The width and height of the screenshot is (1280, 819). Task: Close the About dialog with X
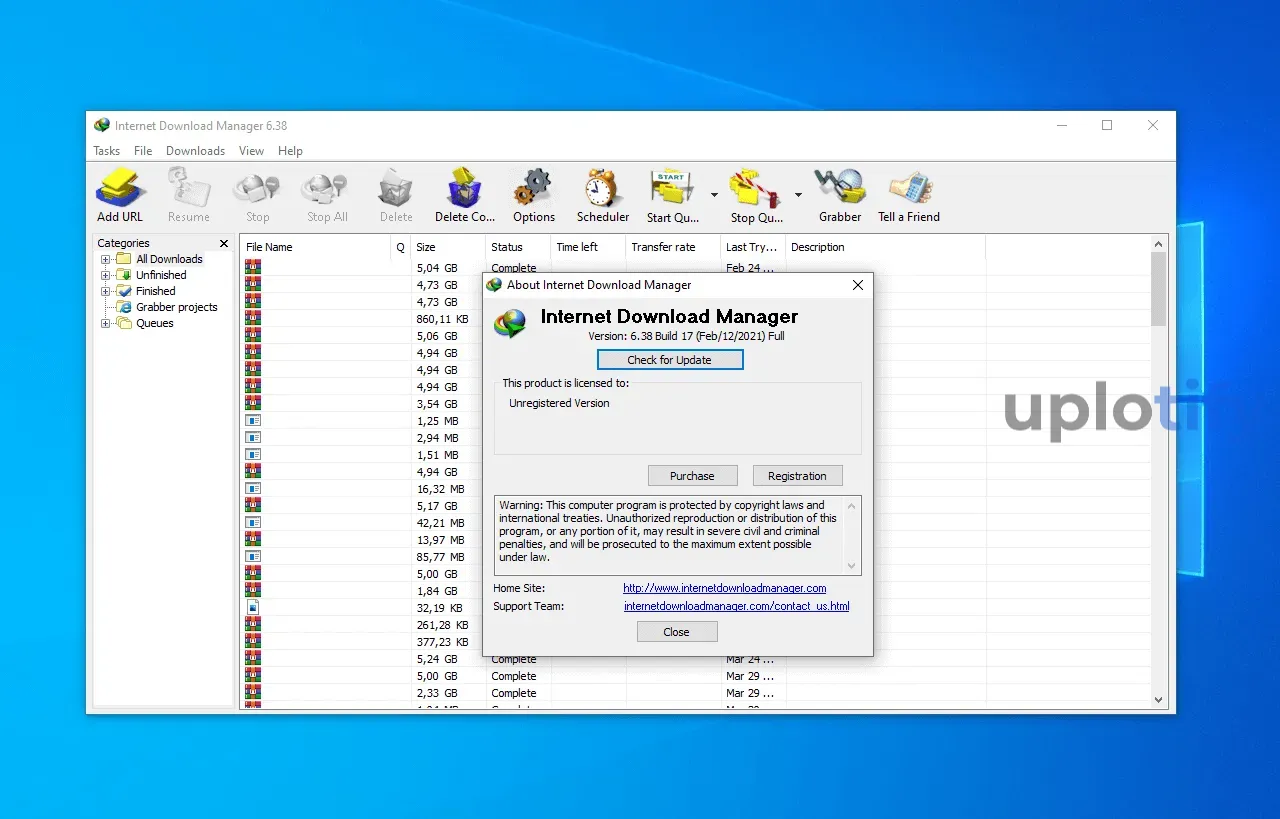pyautogui.click(x=857, y=285)
